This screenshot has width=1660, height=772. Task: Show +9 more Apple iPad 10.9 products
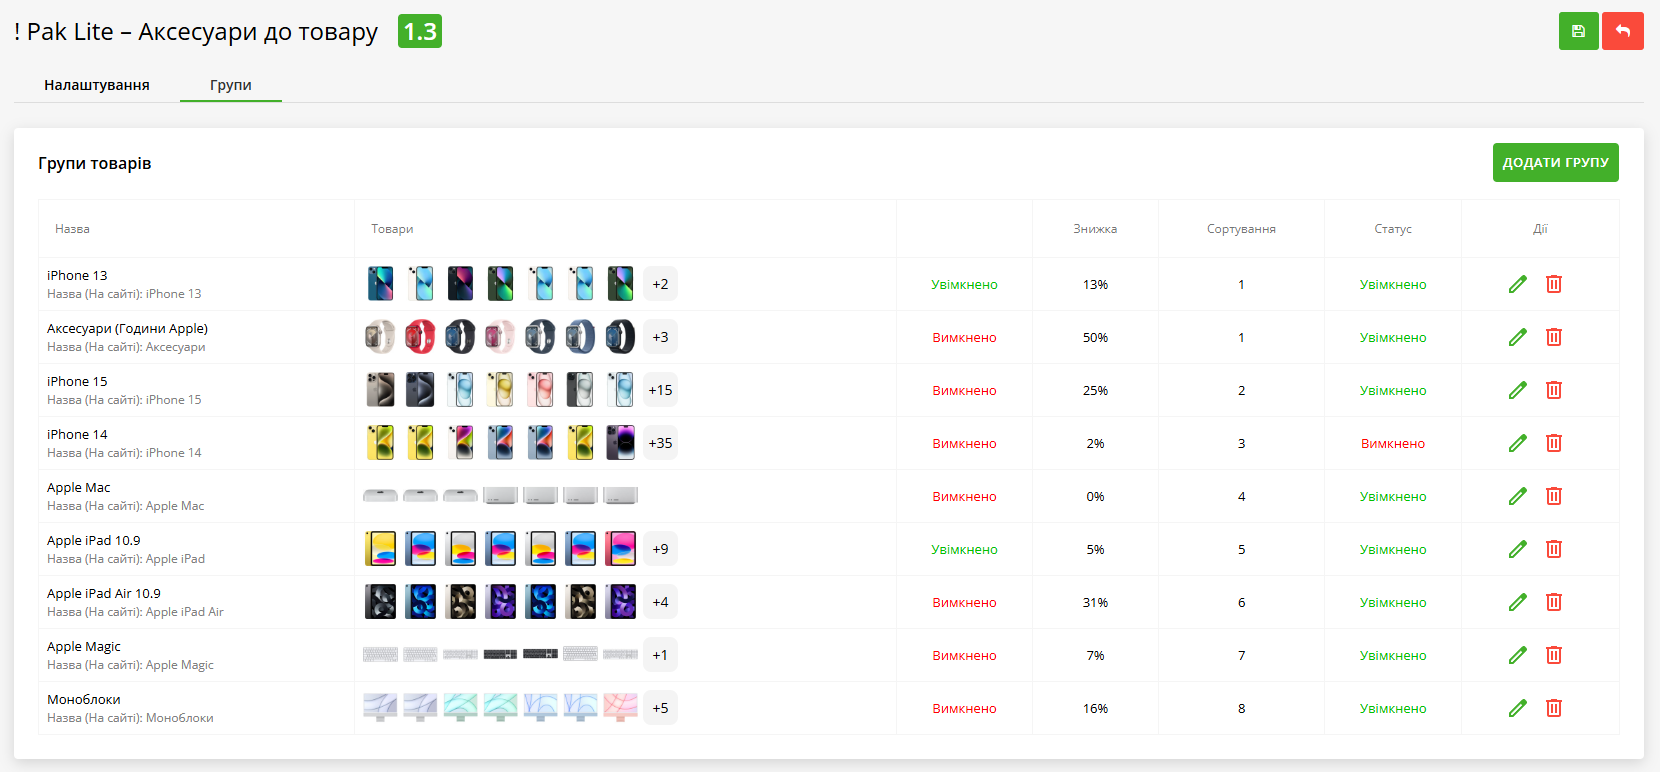pos(660,549)
